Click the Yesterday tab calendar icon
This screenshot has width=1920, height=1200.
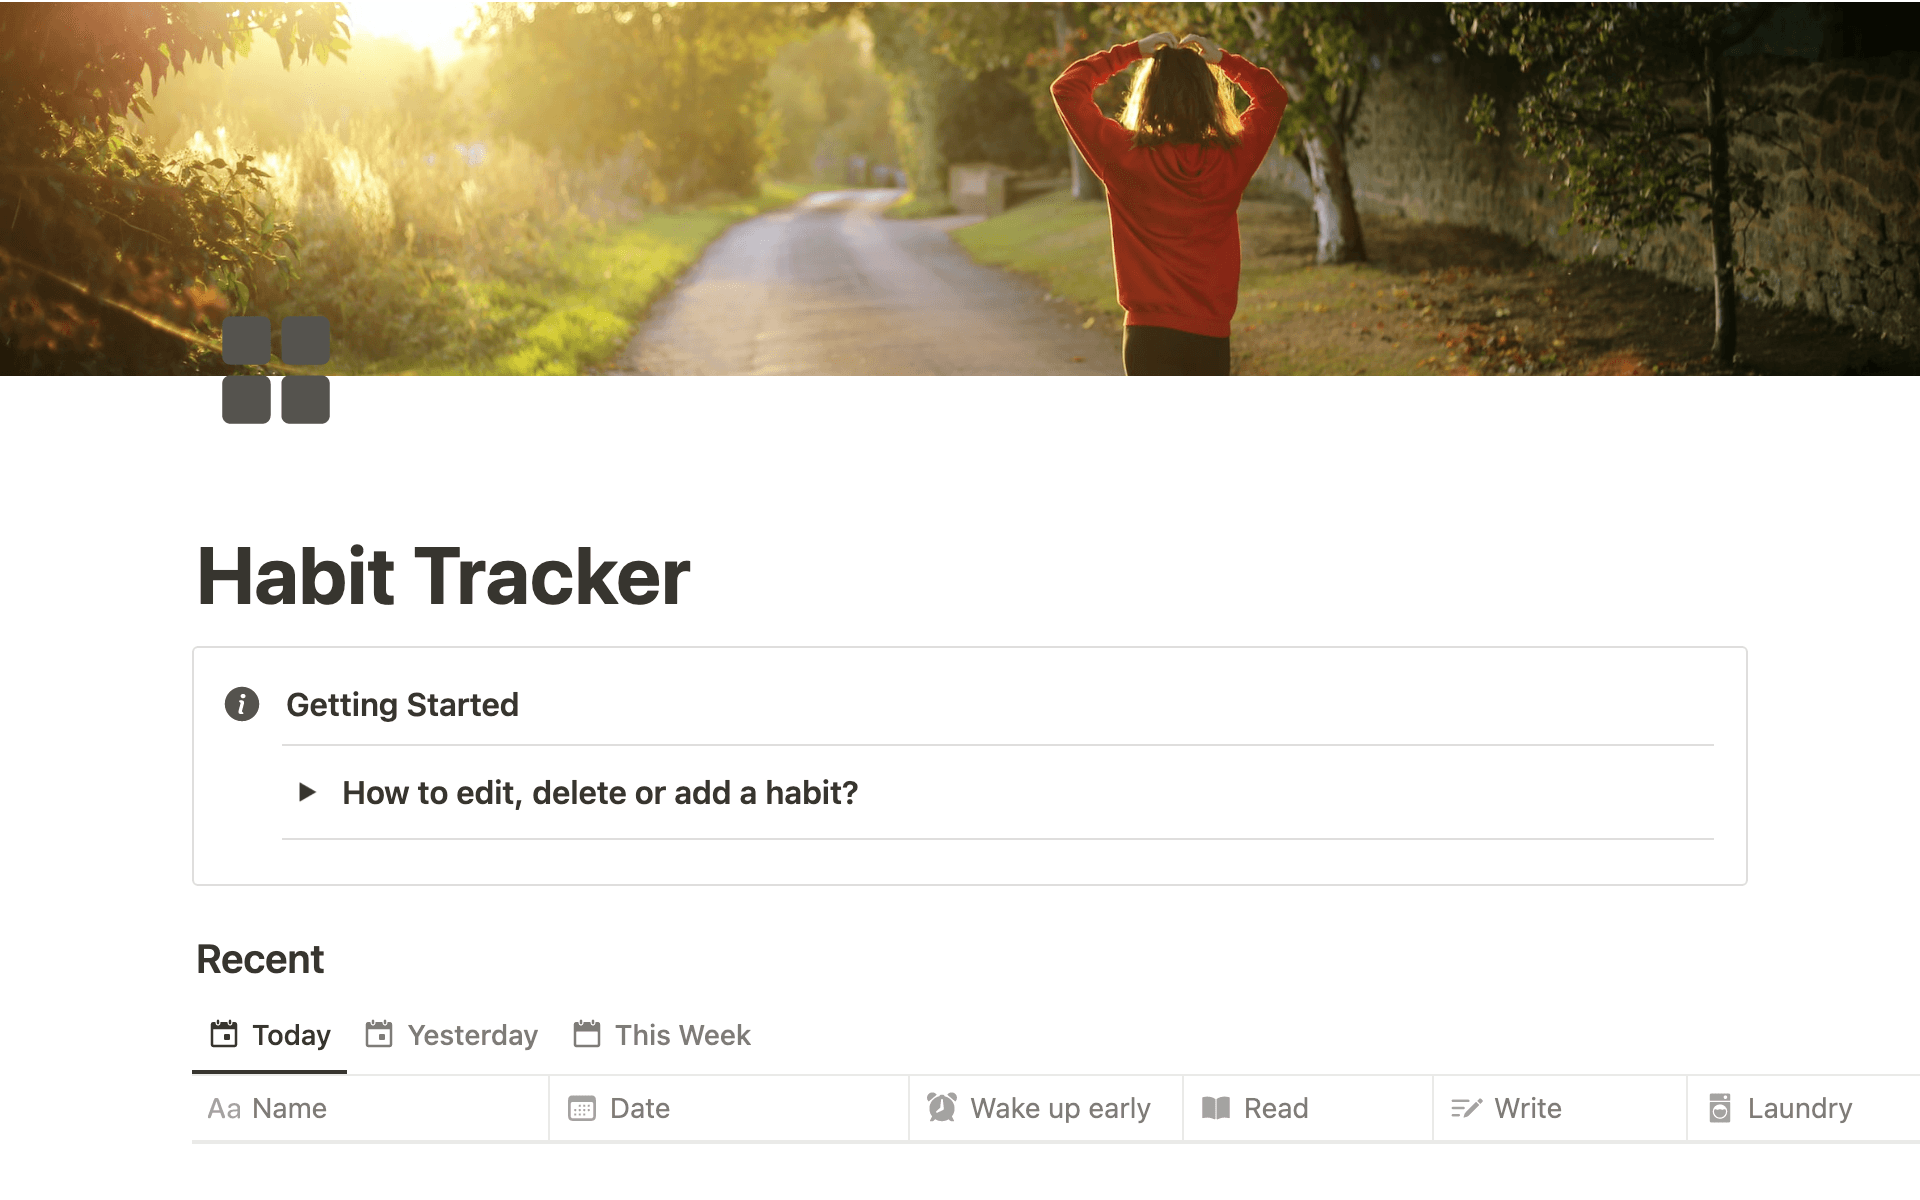379,1034
